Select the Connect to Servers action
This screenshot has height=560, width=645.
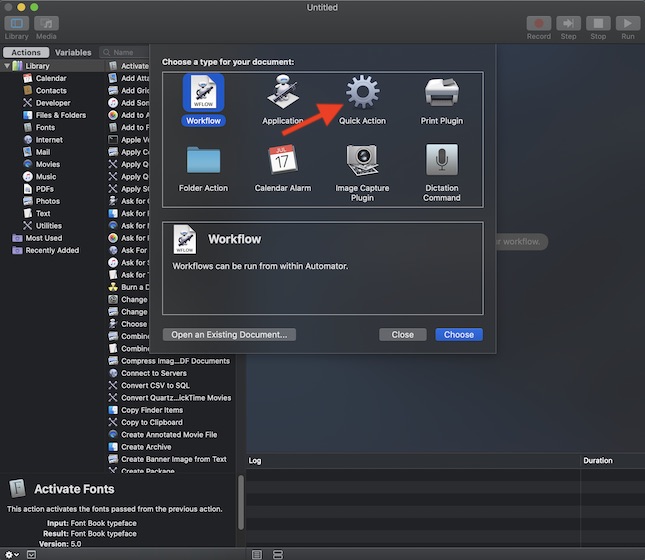pos(153,373)
